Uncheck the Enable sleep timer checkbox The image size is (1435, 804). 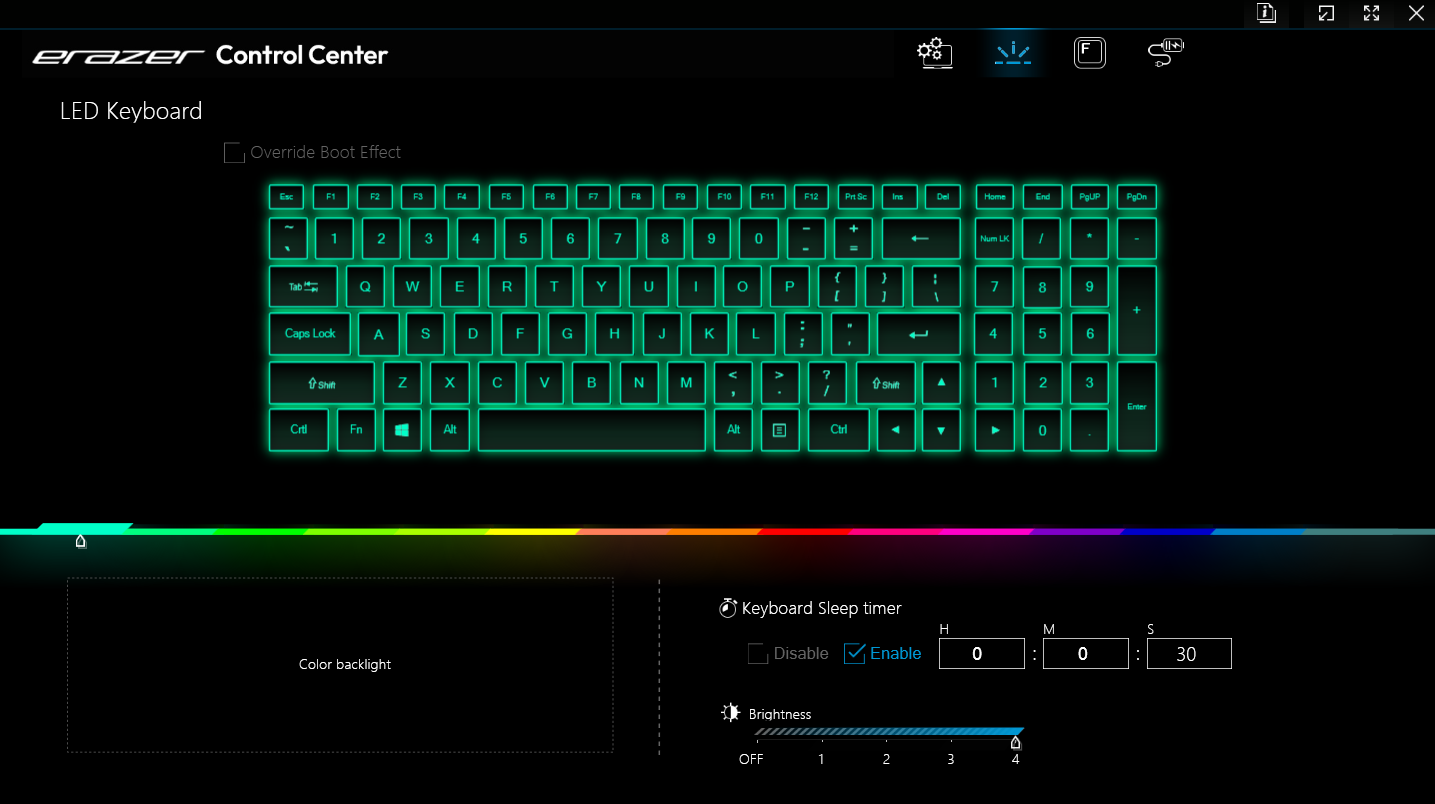[x=855, y=653]
